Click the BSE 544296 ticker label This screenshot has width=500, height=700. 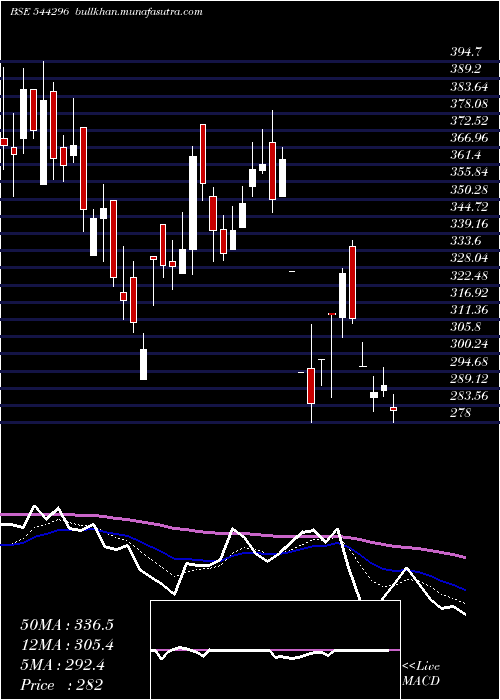click(39, 12)
